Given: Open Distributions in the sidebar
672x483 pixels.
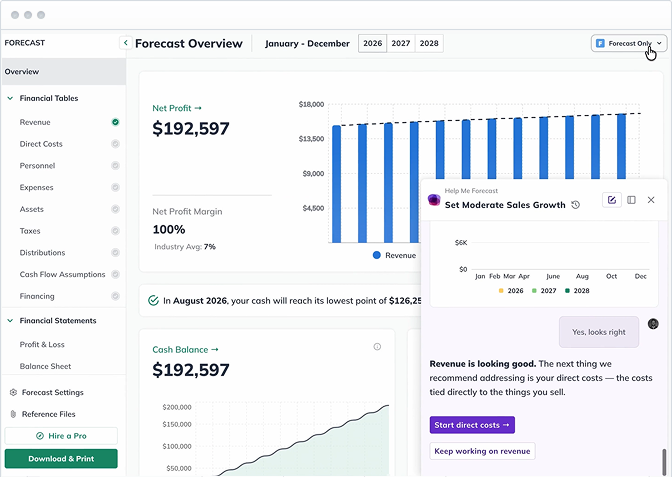Looking at the screenshot, I should pyautogui.click(x=42, y=253).
